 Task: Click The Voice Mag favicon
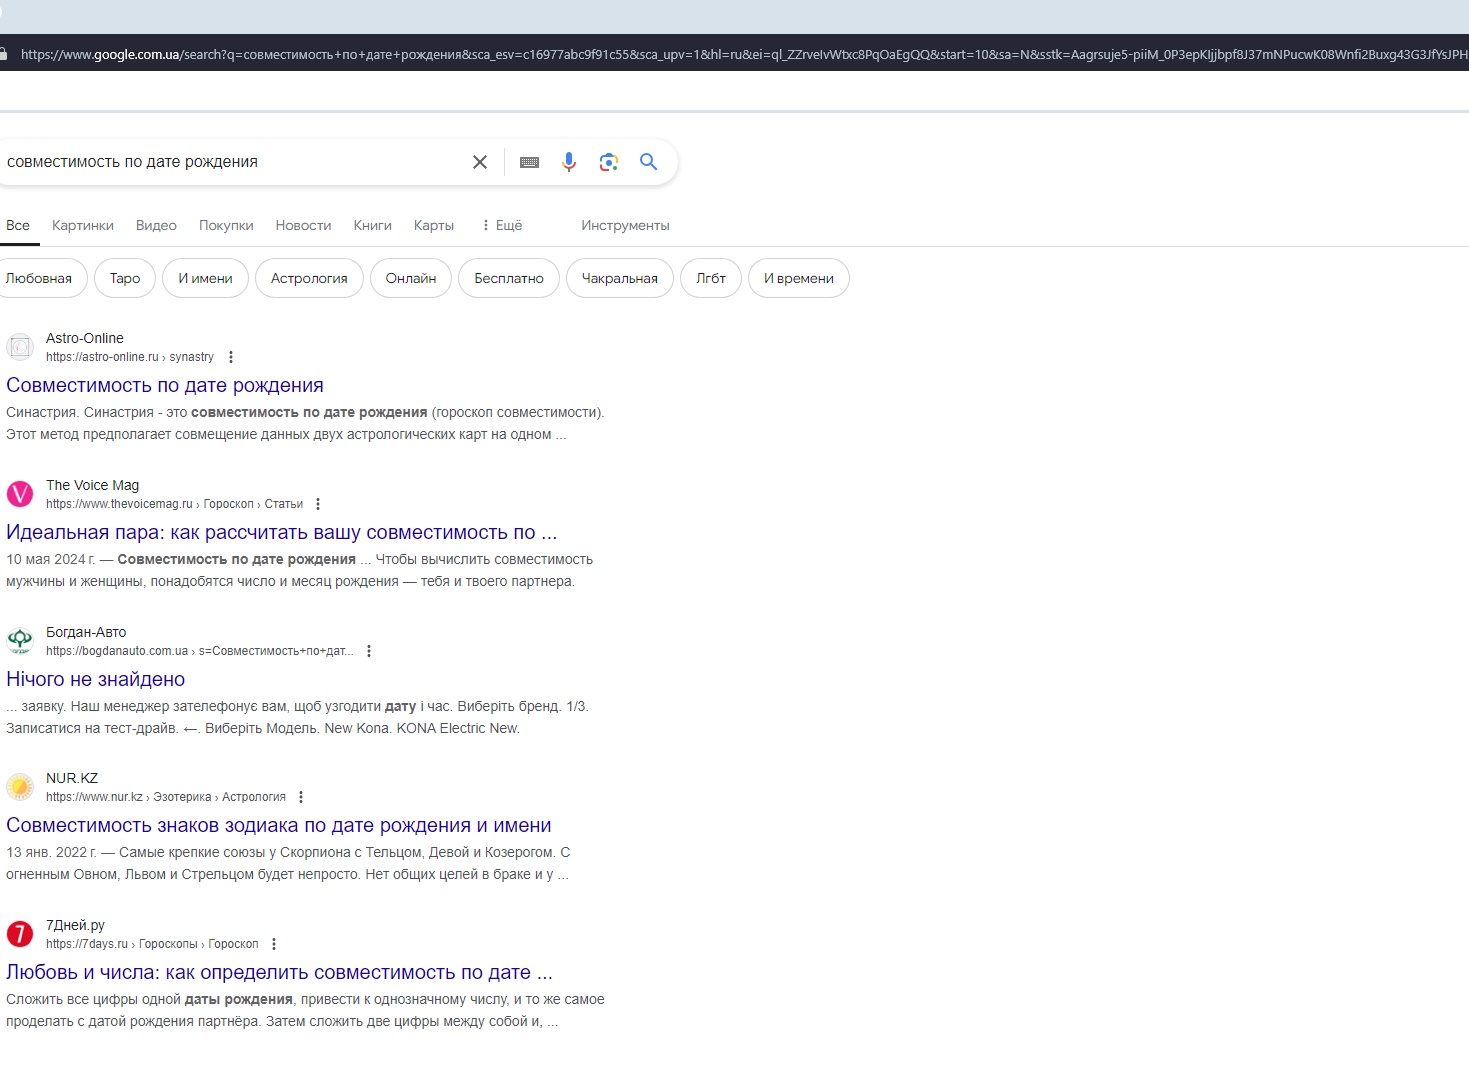point(20,494)
